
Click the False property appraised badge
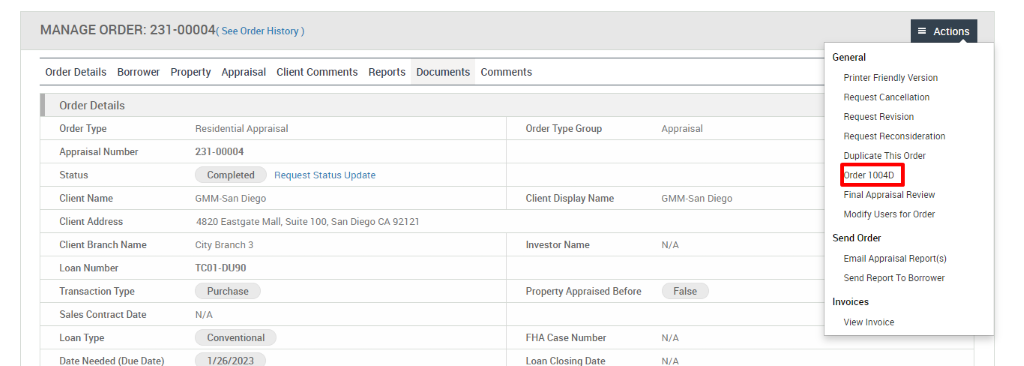click(685, 291)
